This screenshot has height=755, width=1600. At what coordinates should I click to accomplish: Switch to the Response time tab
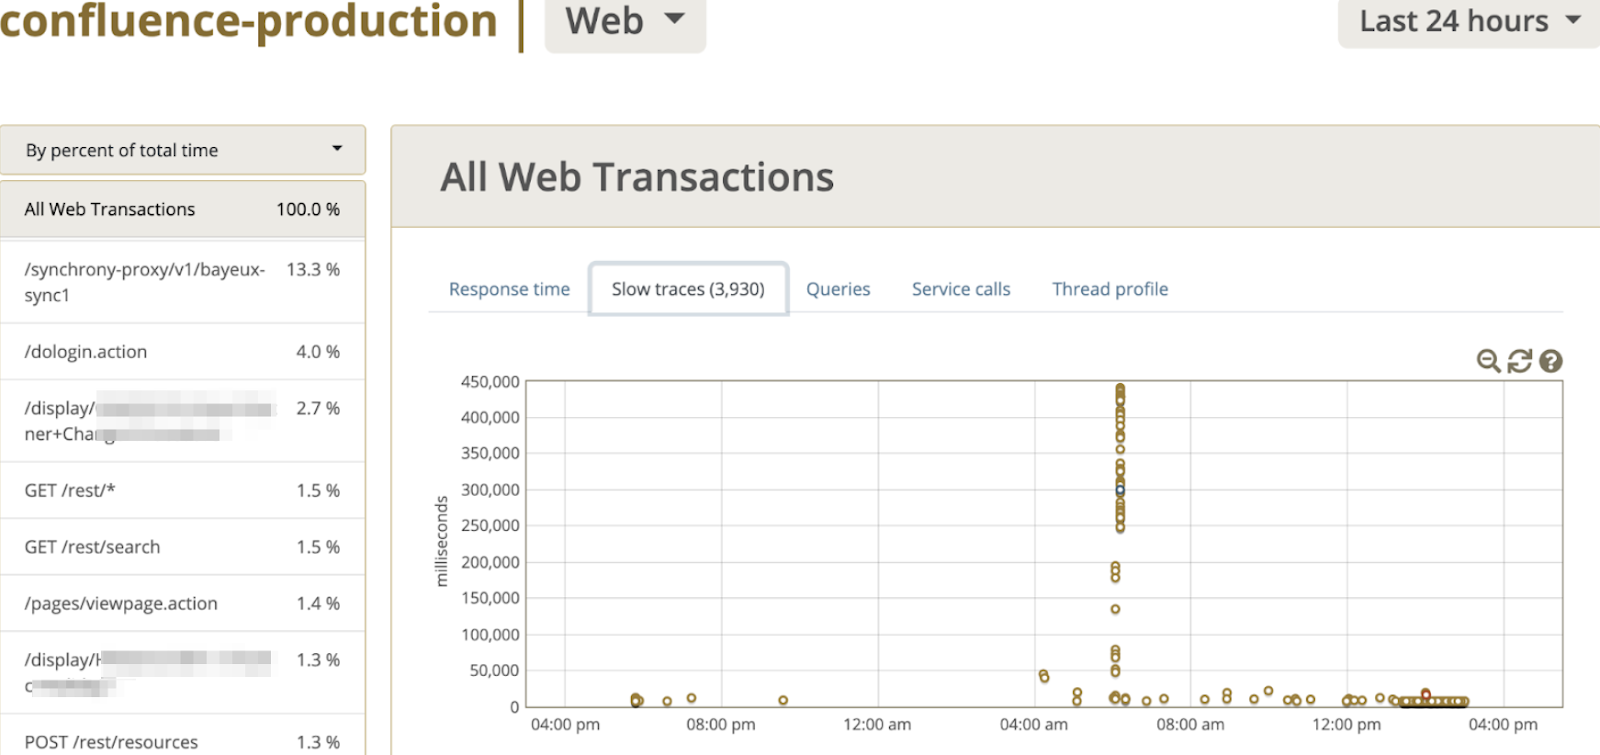[x=509, y=289]
